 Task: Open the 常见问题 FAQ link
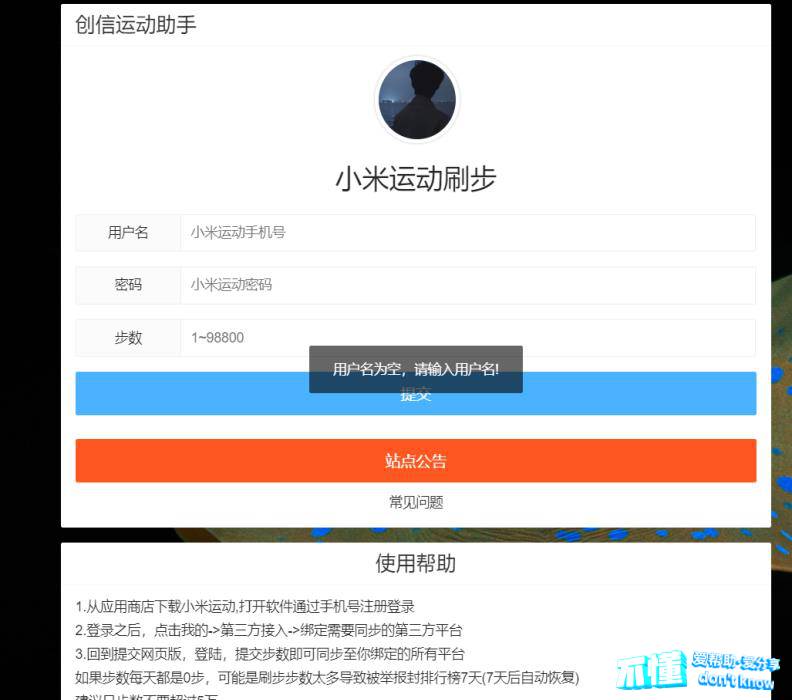(416, 503)
